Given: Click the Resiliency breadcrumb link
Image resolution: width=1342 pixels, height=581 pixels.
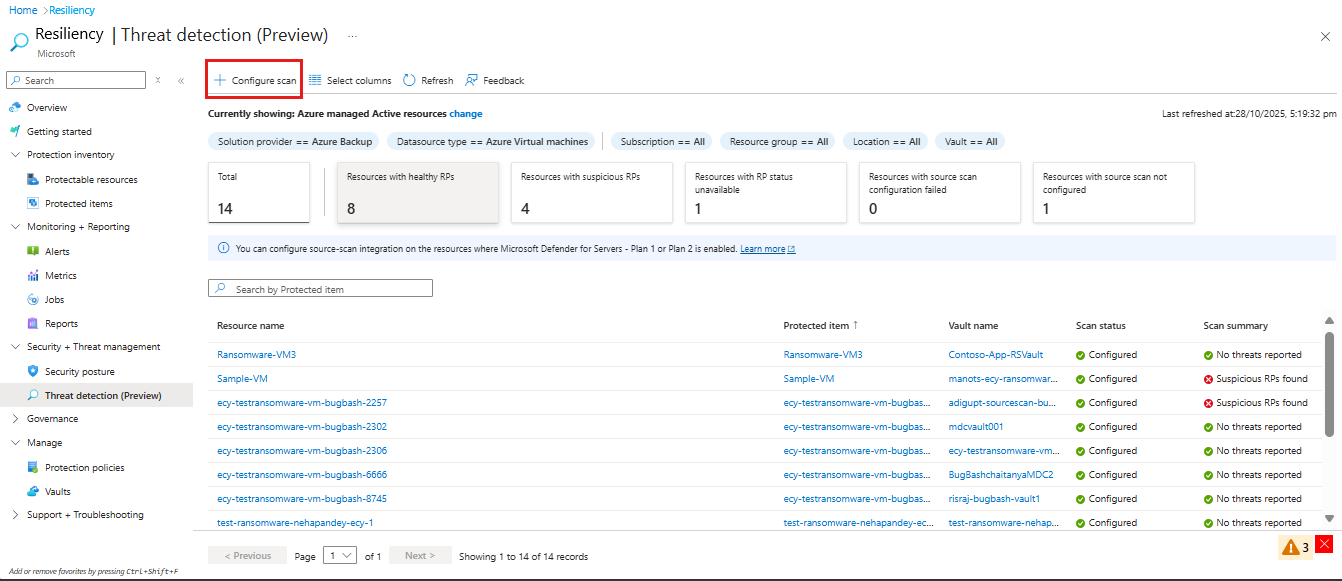Looking at the screenshot, I should (72, 9).
